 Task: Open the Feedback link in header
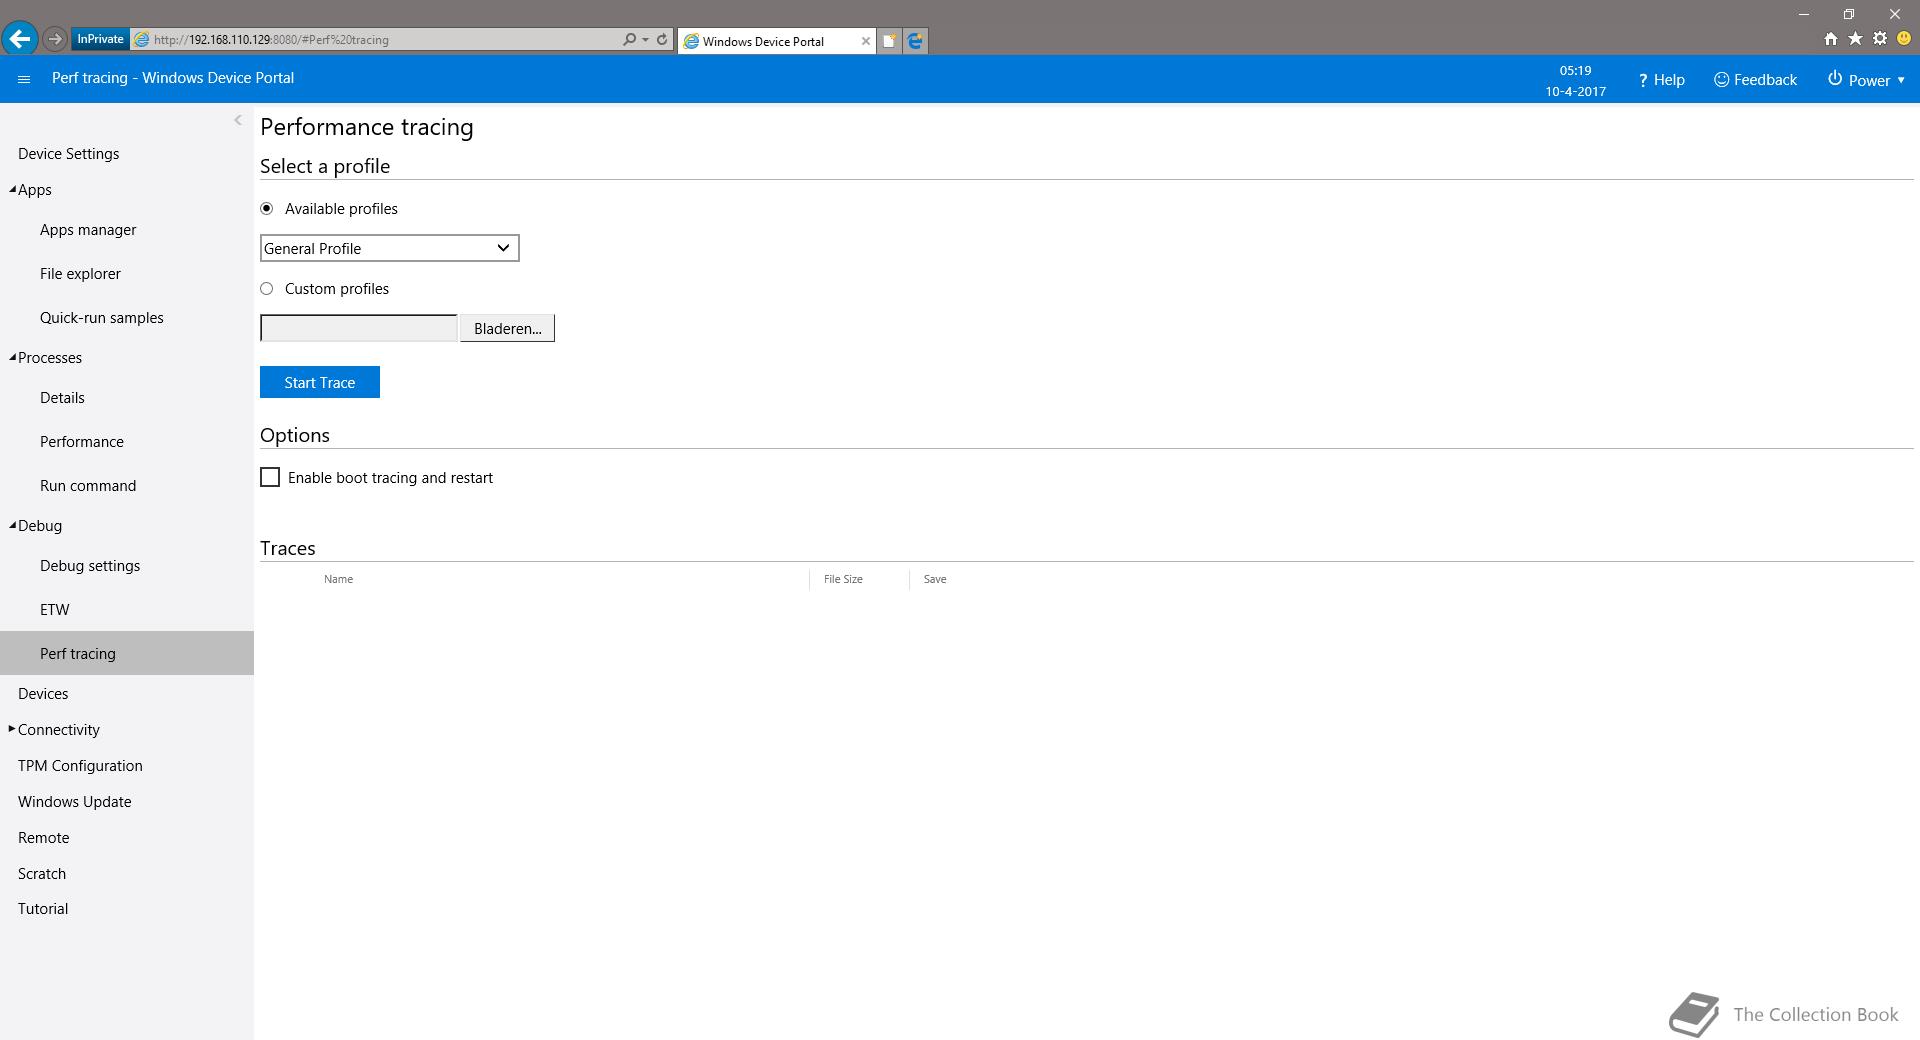point(1755,80)
